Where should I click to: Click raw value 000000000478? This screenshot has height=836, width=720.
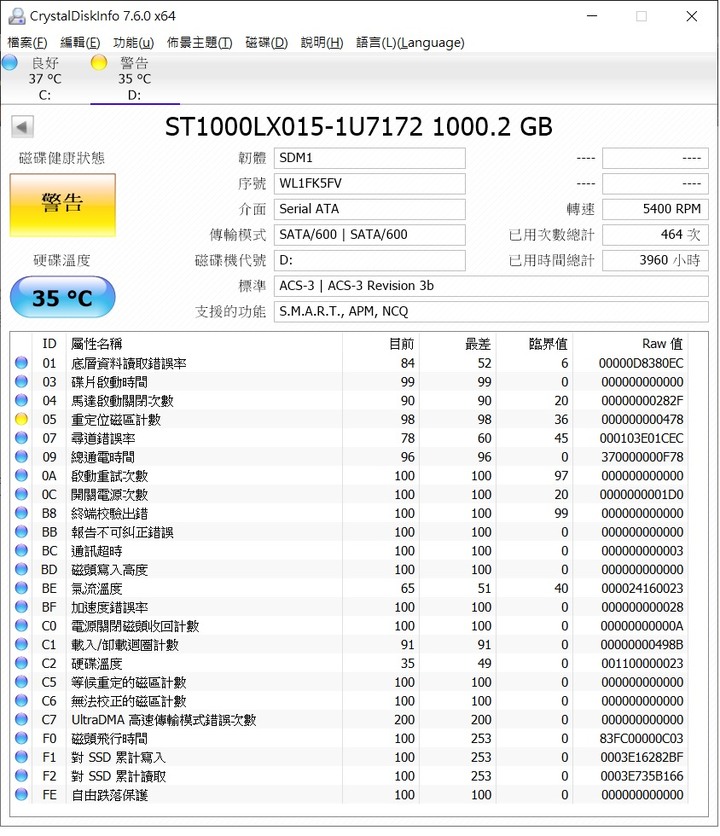click(x=642, y=420)
